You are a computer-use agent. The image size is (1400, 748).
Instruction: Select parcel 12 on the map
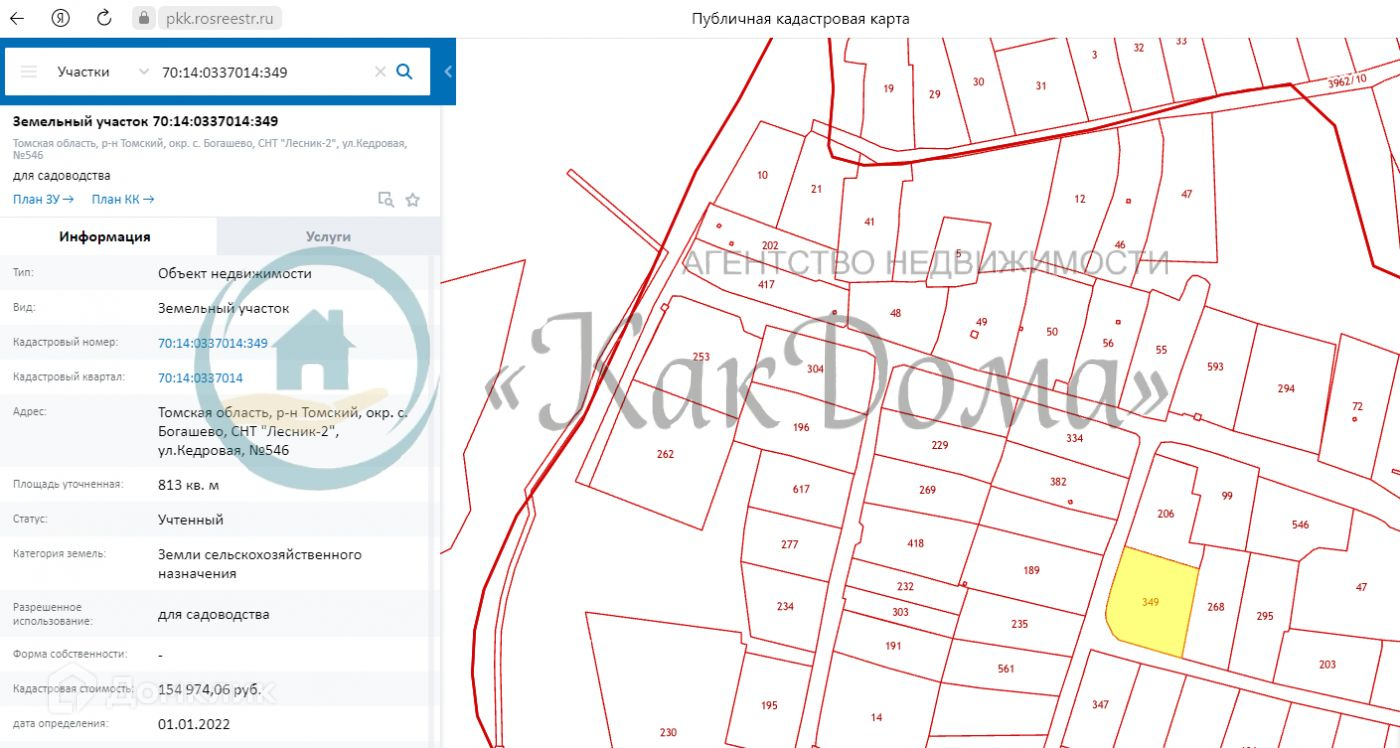coord(1079,199)
